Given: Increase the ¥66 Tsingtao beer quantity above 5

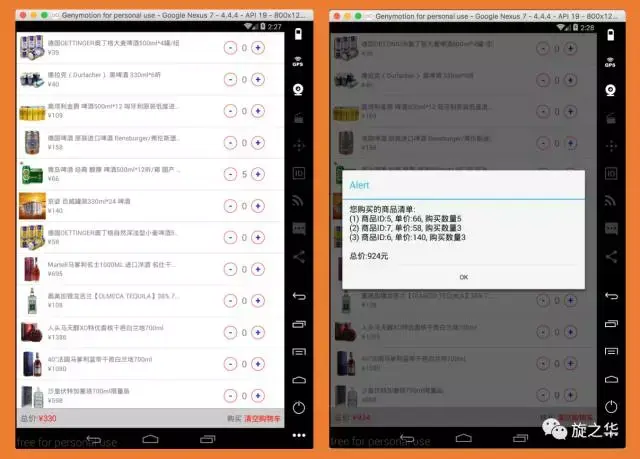Looking at the screenshot, I should 258,174.
